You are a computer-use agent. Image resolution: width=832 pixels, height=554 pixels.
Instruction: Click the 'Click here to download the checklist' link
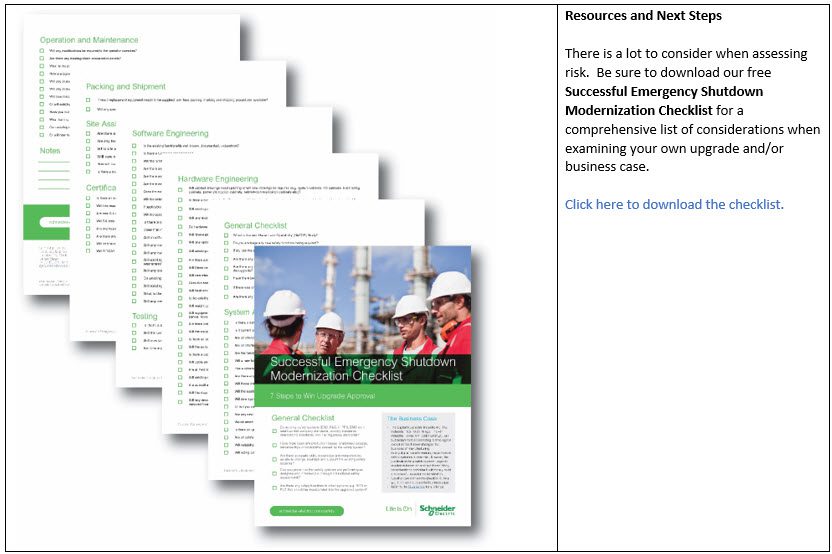click(x=674, y=204)
